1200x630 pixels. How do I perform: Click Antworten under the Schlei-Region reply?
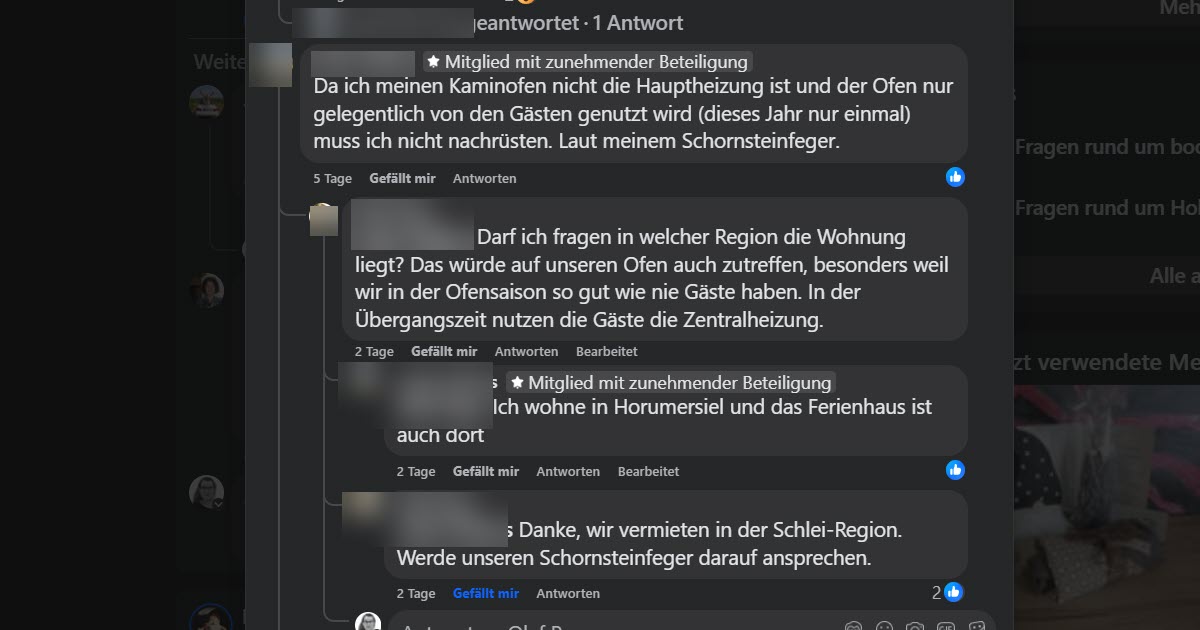[568, 593]
